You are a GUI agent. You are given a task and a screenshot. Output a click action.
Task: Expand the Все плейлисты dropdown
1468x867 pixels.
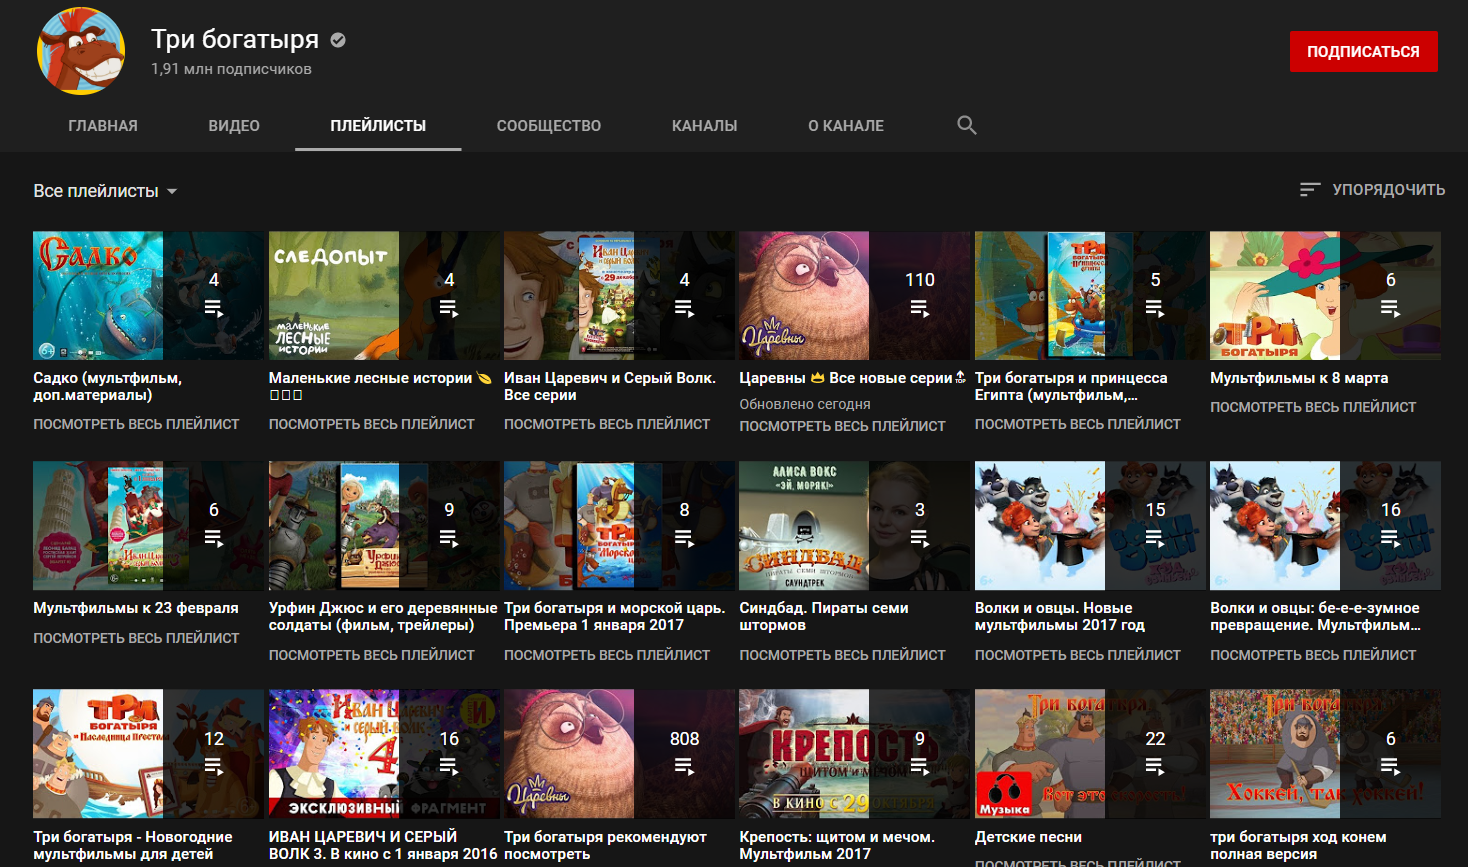coord(105,191)
